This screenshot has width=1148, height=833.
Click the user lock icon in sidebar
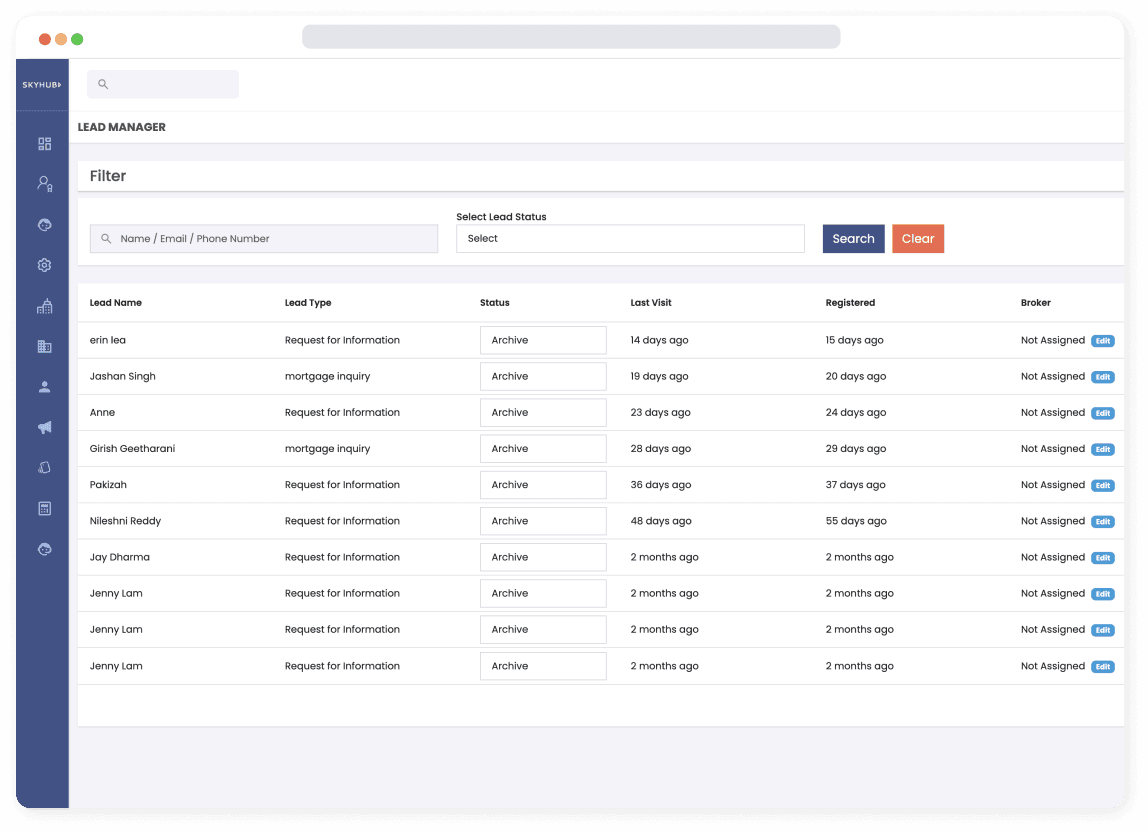click(x=44, y=184)
